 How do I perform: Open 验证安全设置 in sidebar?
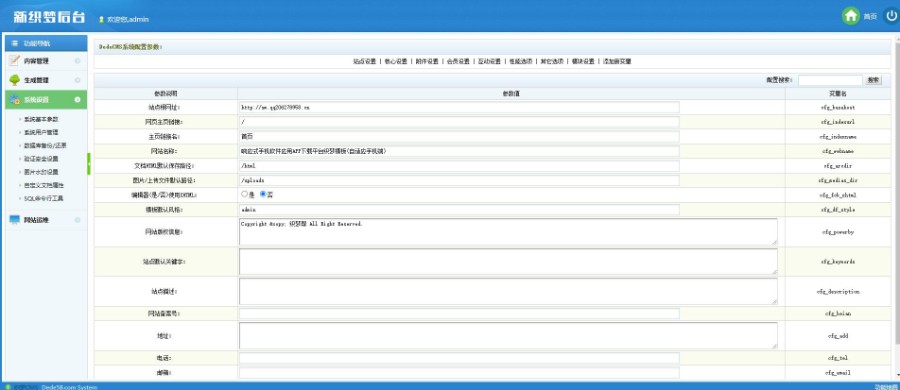pos(41,159)
